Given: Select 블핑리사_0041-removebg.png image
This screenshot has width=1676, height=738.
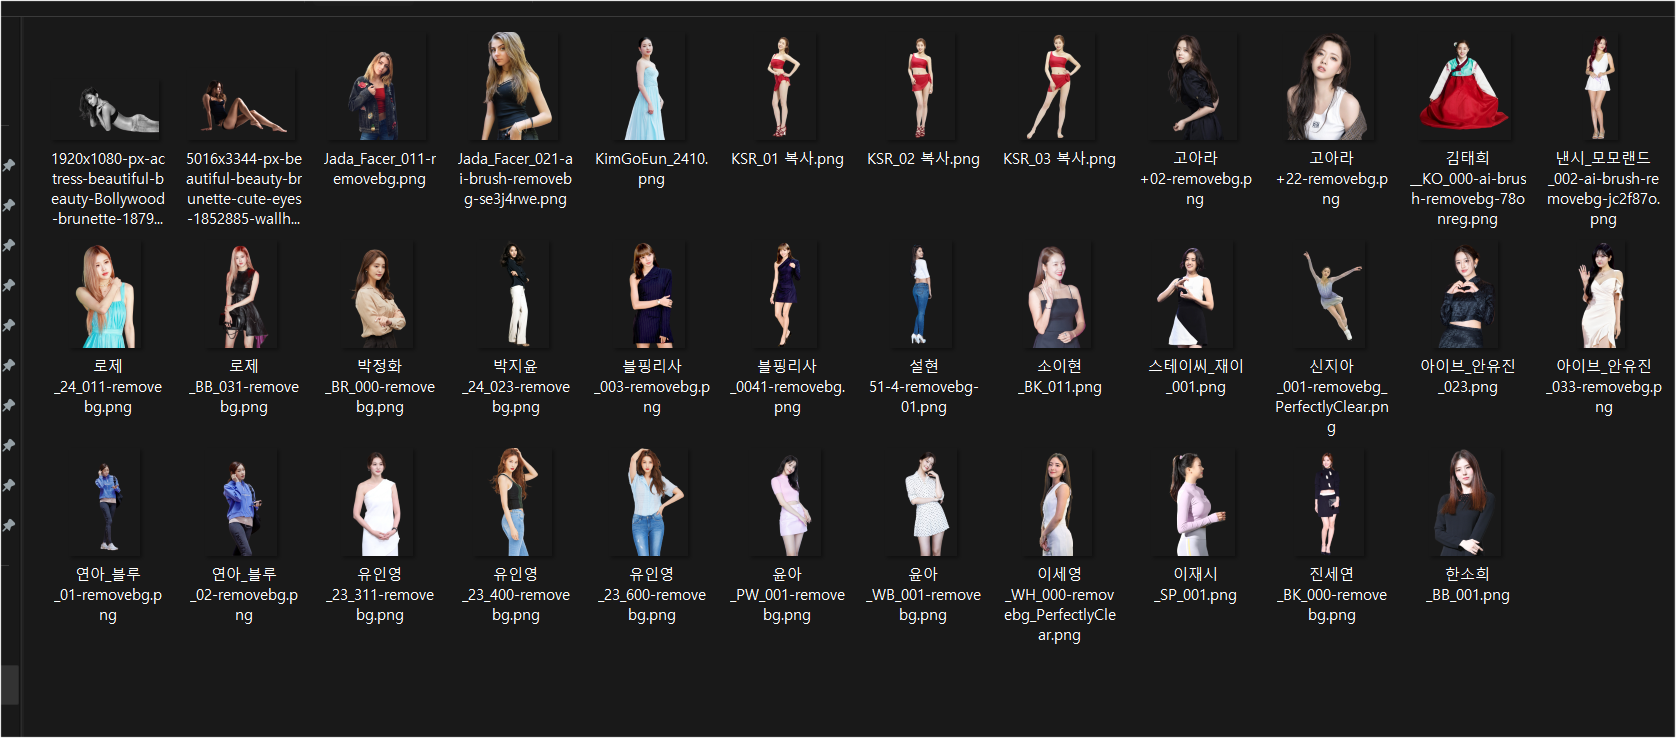Looking at the screenshot, I should 786,296.
